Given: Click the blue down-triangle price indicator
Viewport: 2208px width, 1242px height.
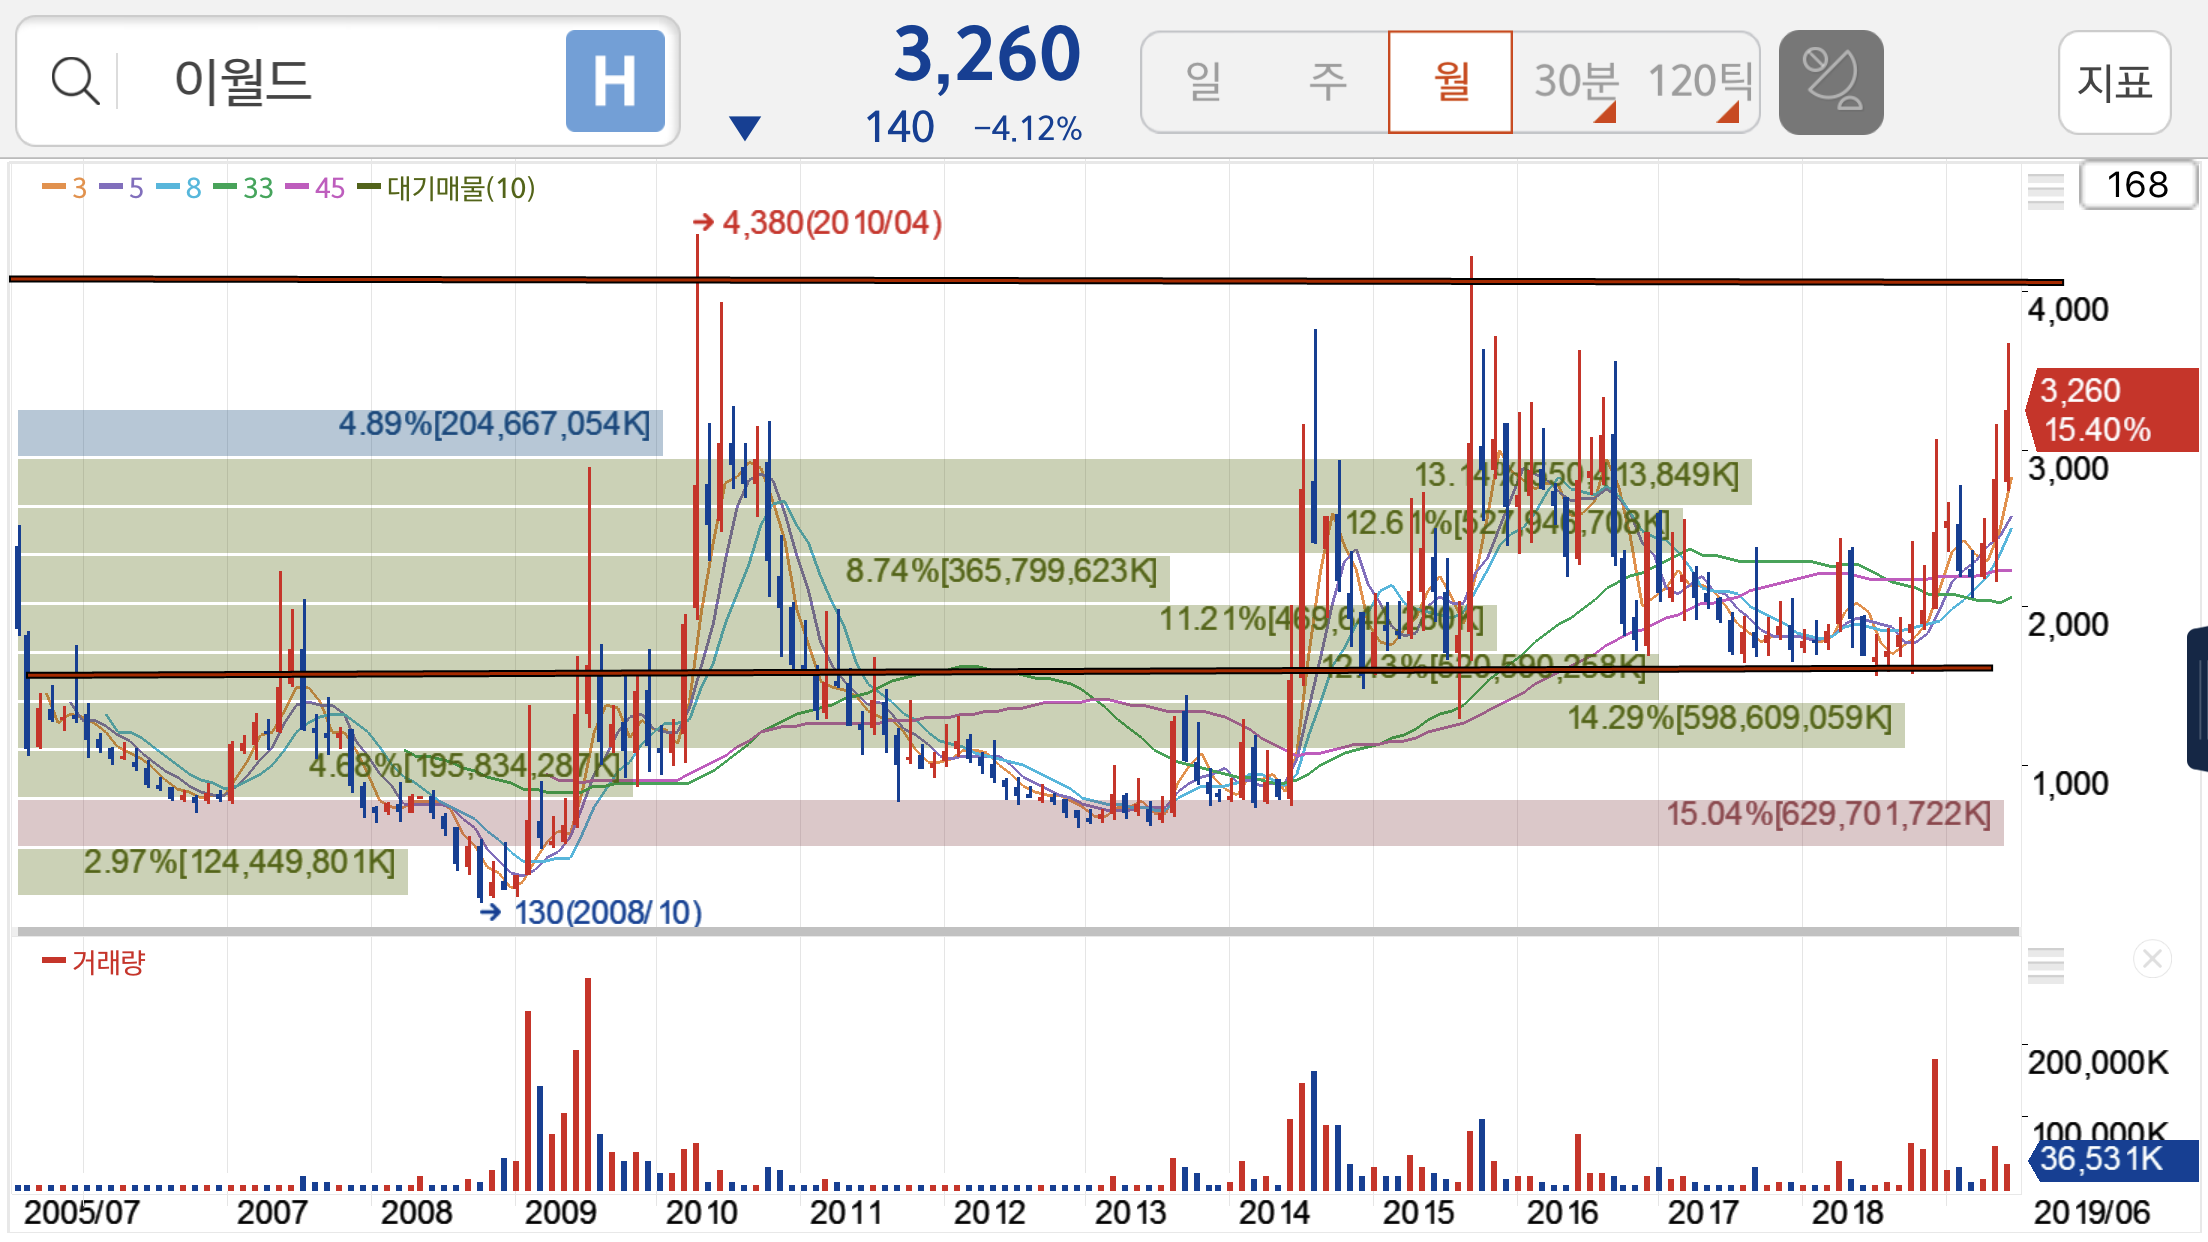Looking at the screenshot, I should 745,128.
